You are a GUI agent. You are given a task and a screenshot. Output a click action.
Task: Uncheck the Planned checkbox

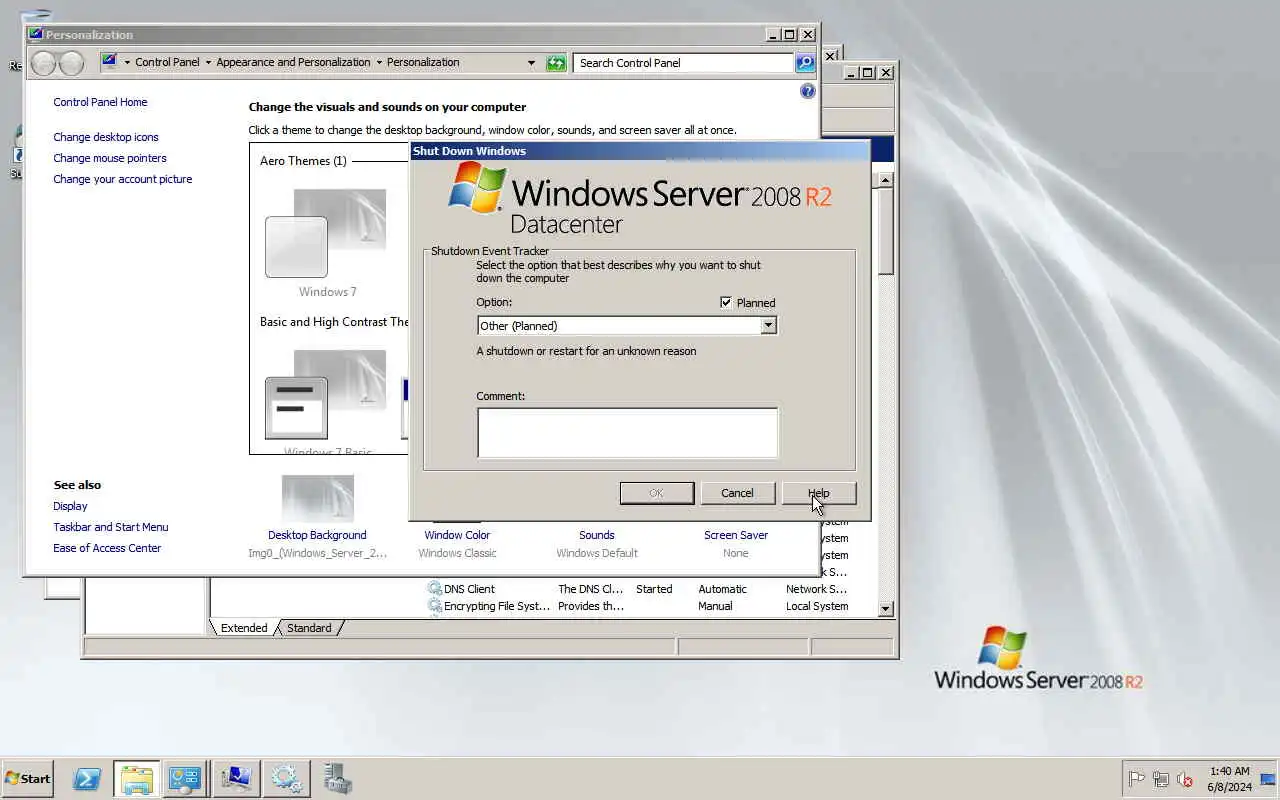click(726, 302)
